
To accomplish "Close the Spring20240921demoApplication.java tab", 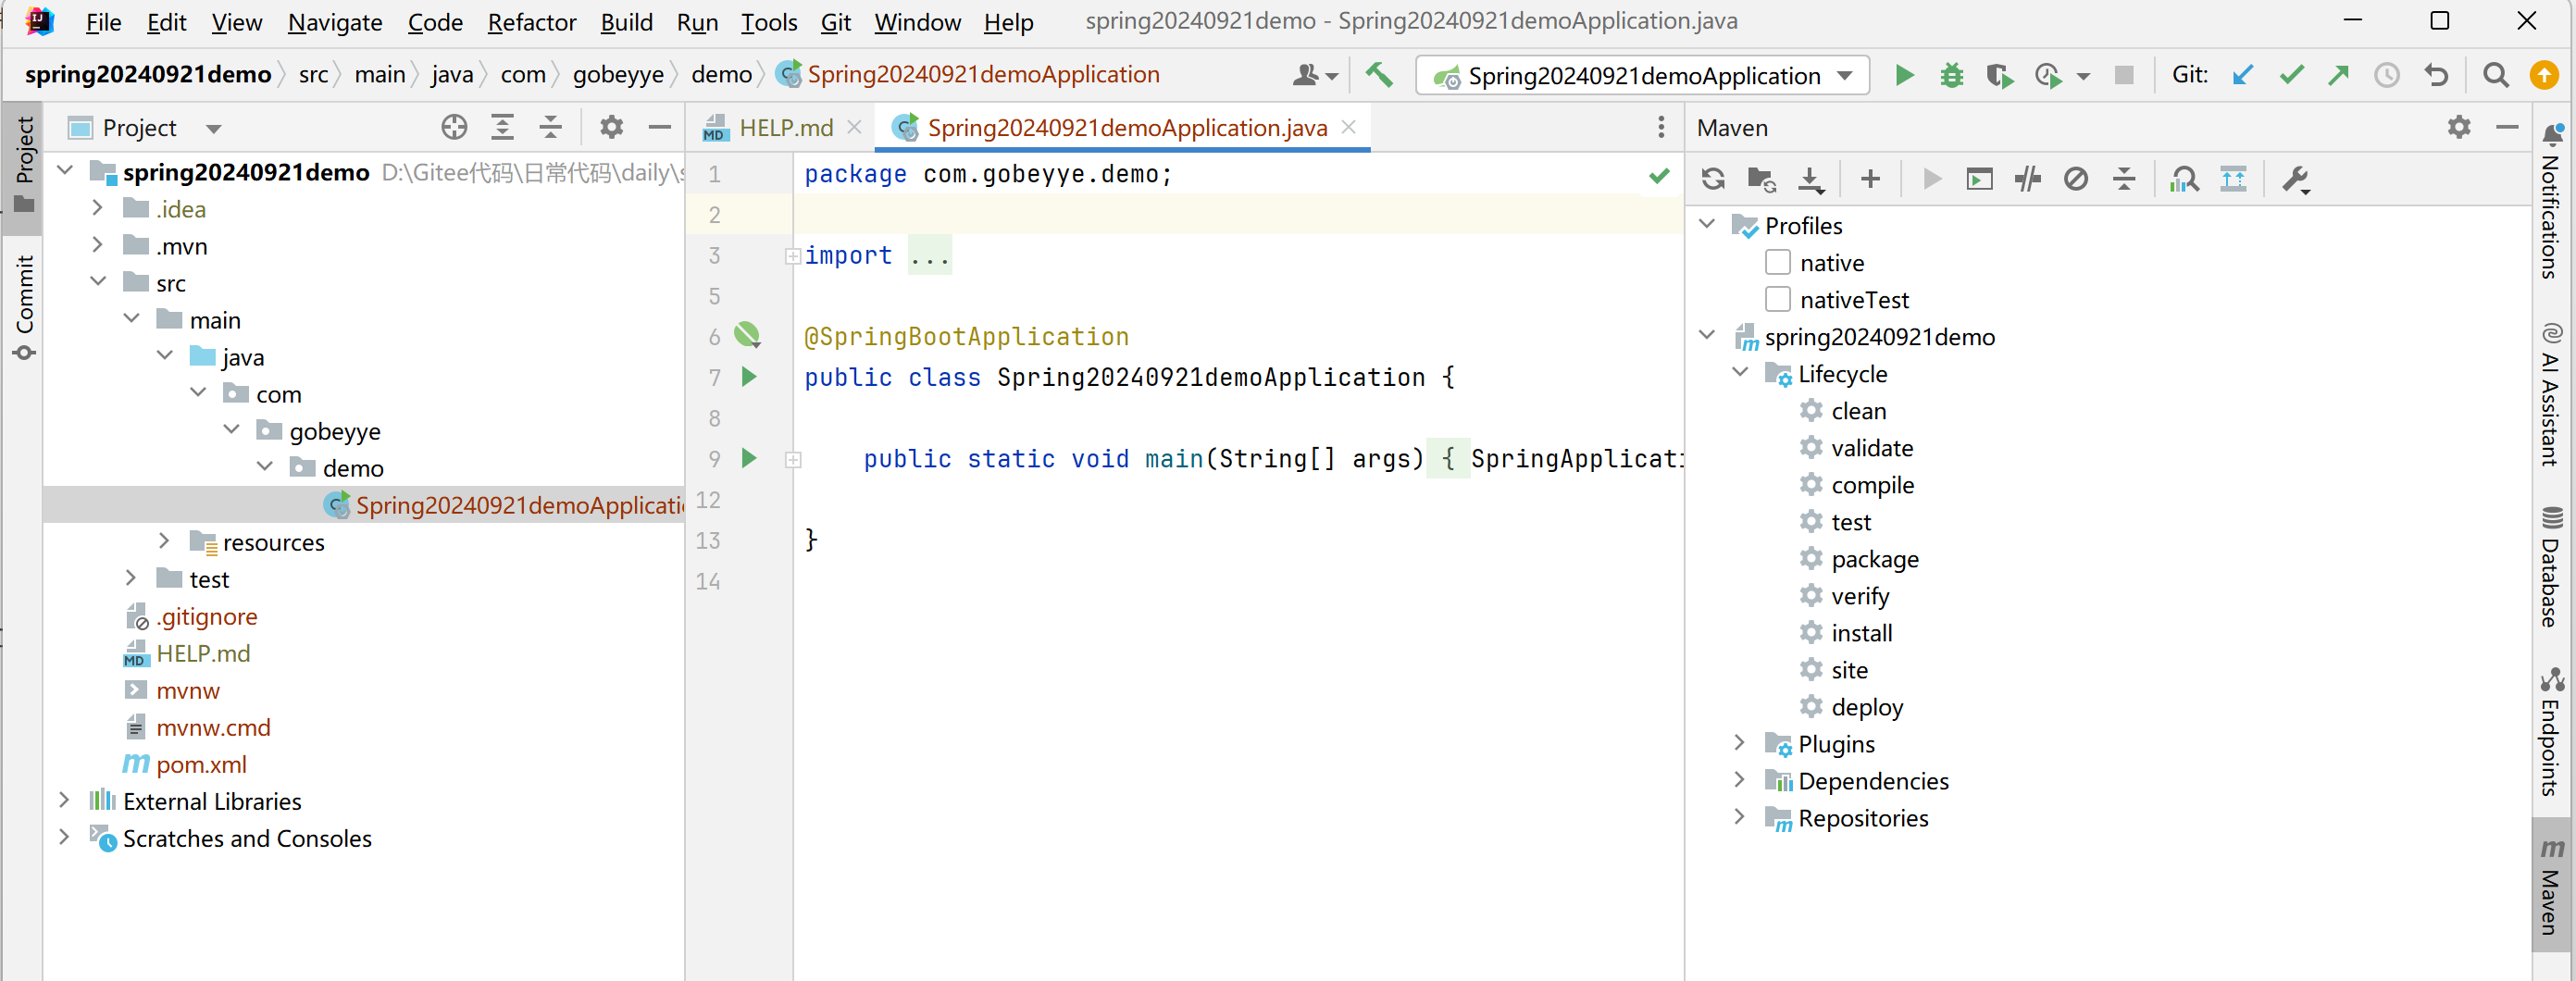I will coord(1348,127).
